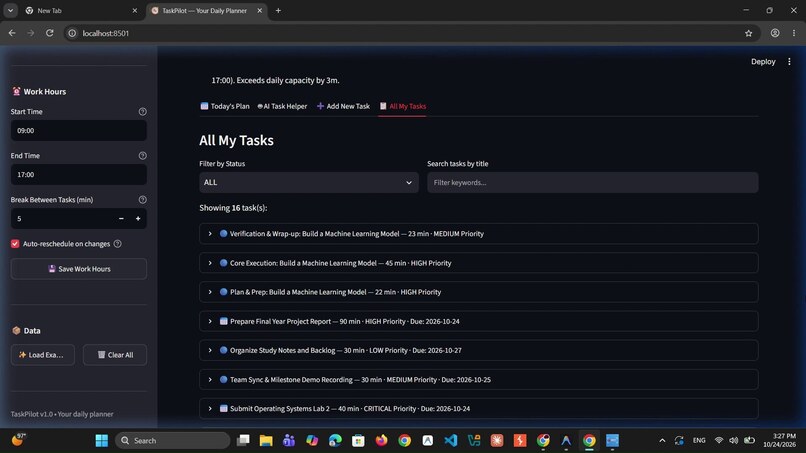The width and height of the screenshot is (806, 453).
Task: Click the ENG language indicator
Action: [x=699, y=441]
